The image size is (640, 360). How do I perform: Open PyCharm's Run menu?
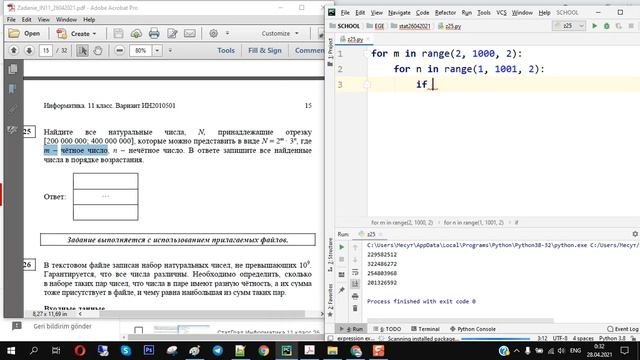pos(467,13)
